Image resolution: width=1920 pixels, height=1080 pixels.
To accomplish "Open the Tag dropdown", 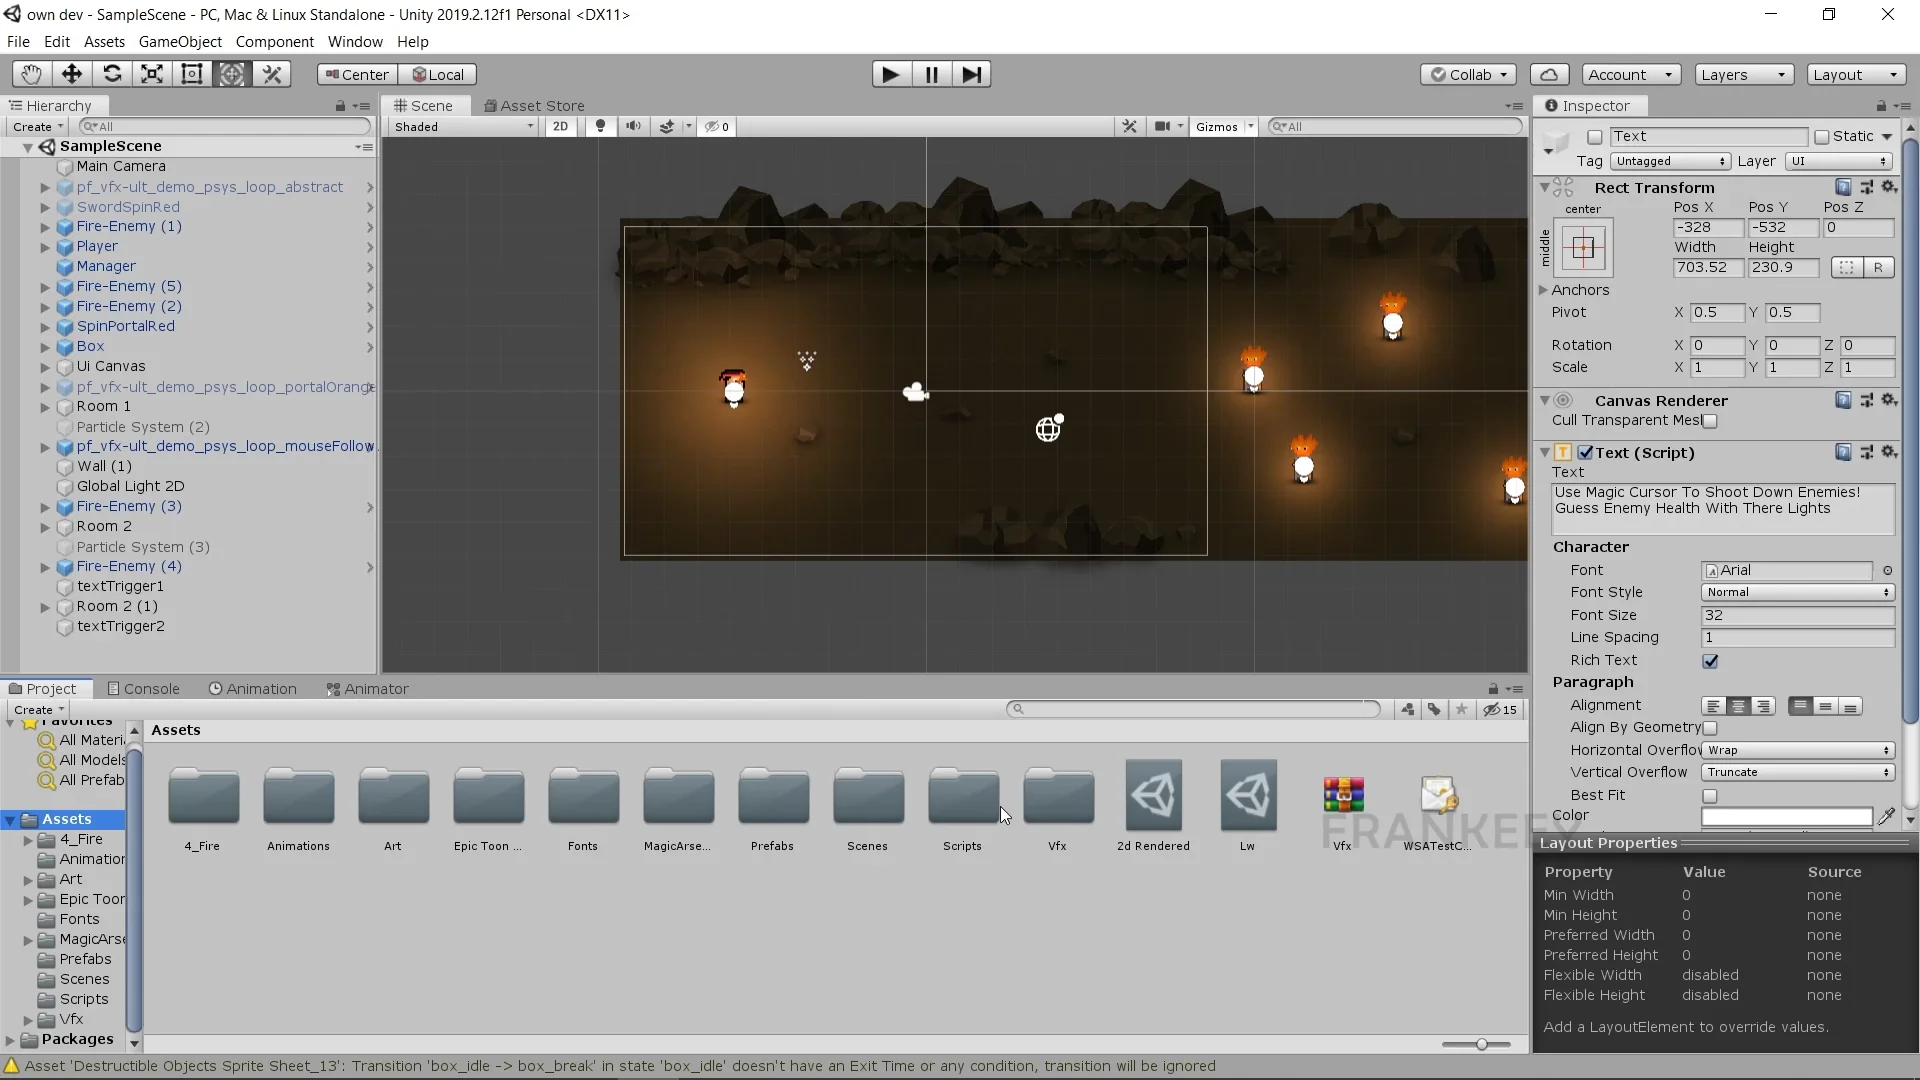I will tap(1670, 161).
